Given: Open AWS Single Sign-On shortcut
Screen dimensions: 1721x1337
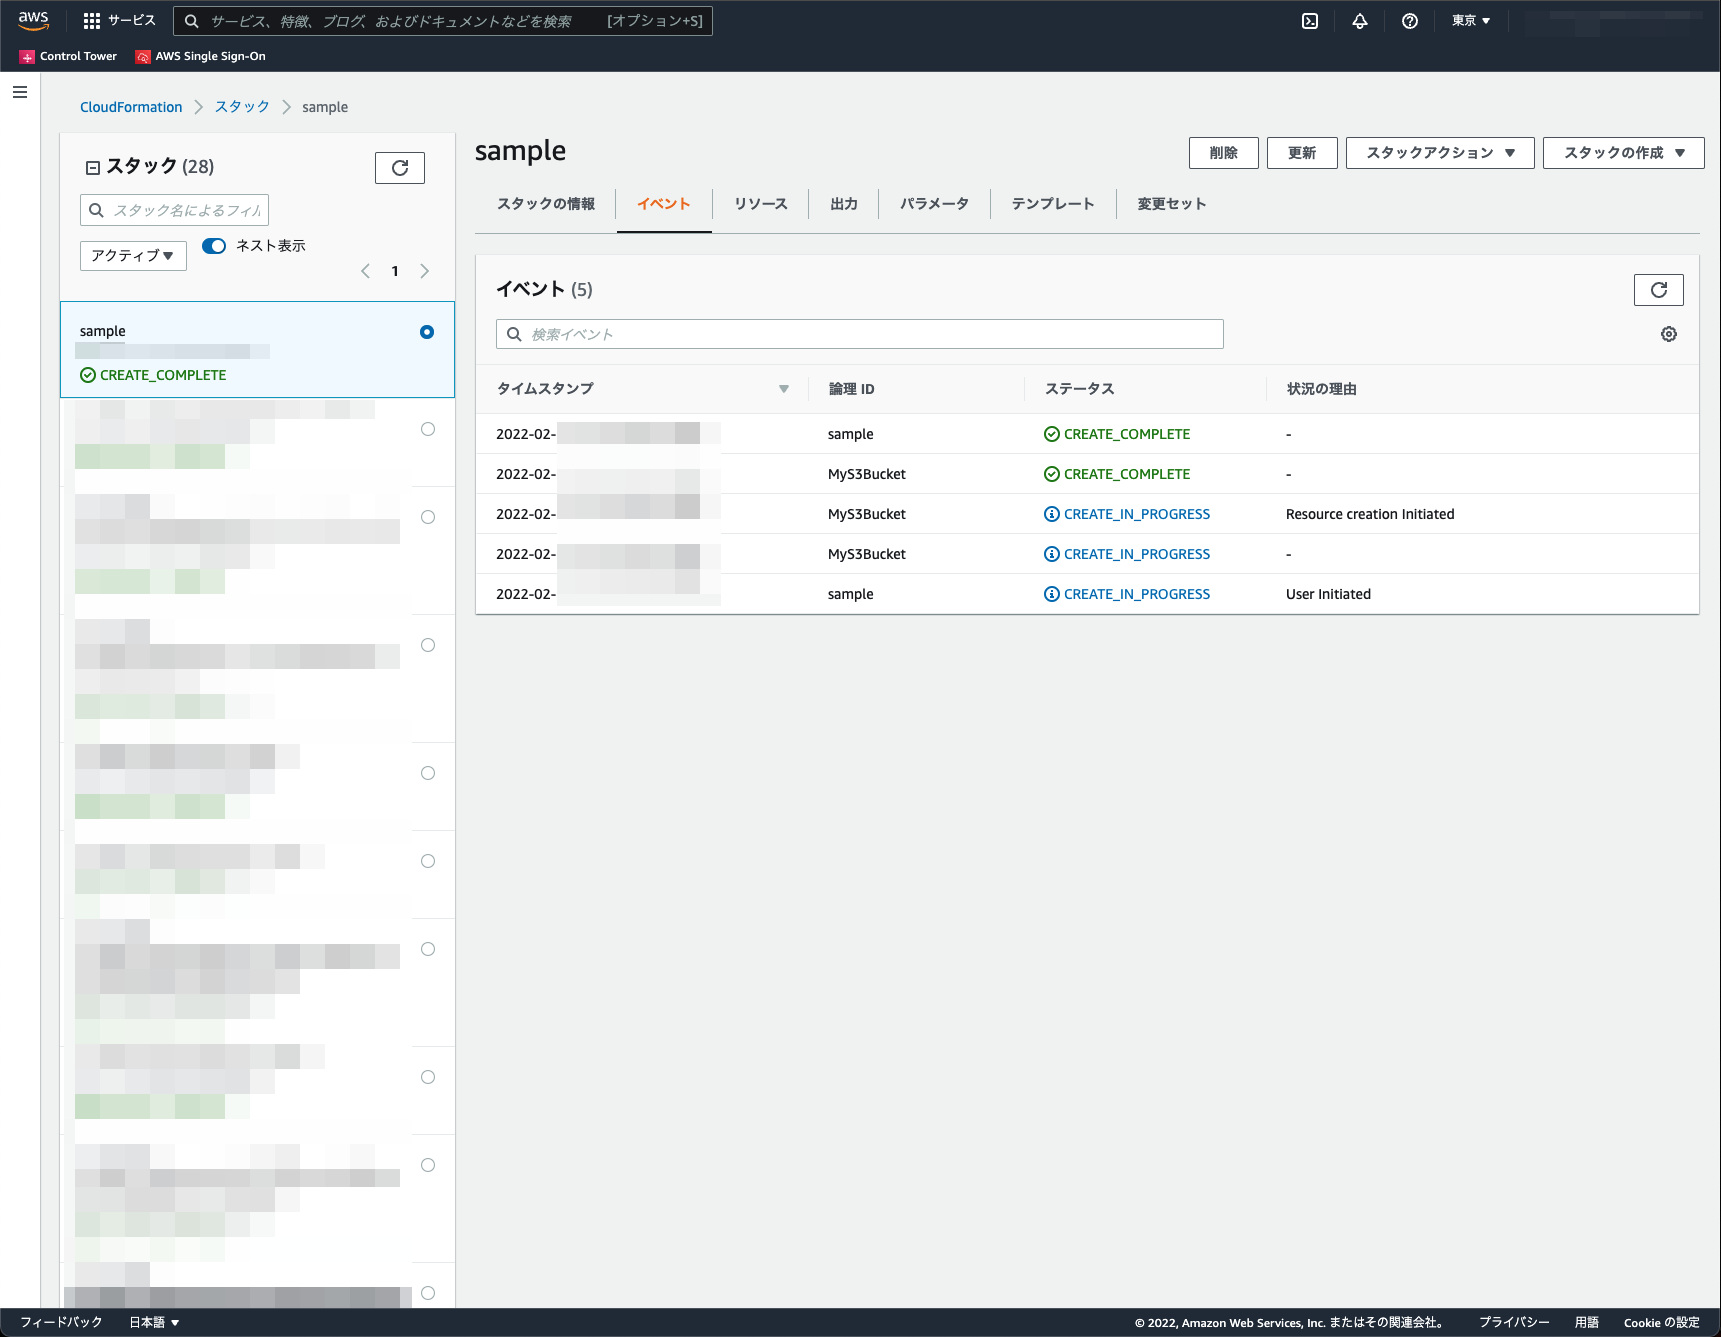Looking at the screenshot, I should click(201, 56).
